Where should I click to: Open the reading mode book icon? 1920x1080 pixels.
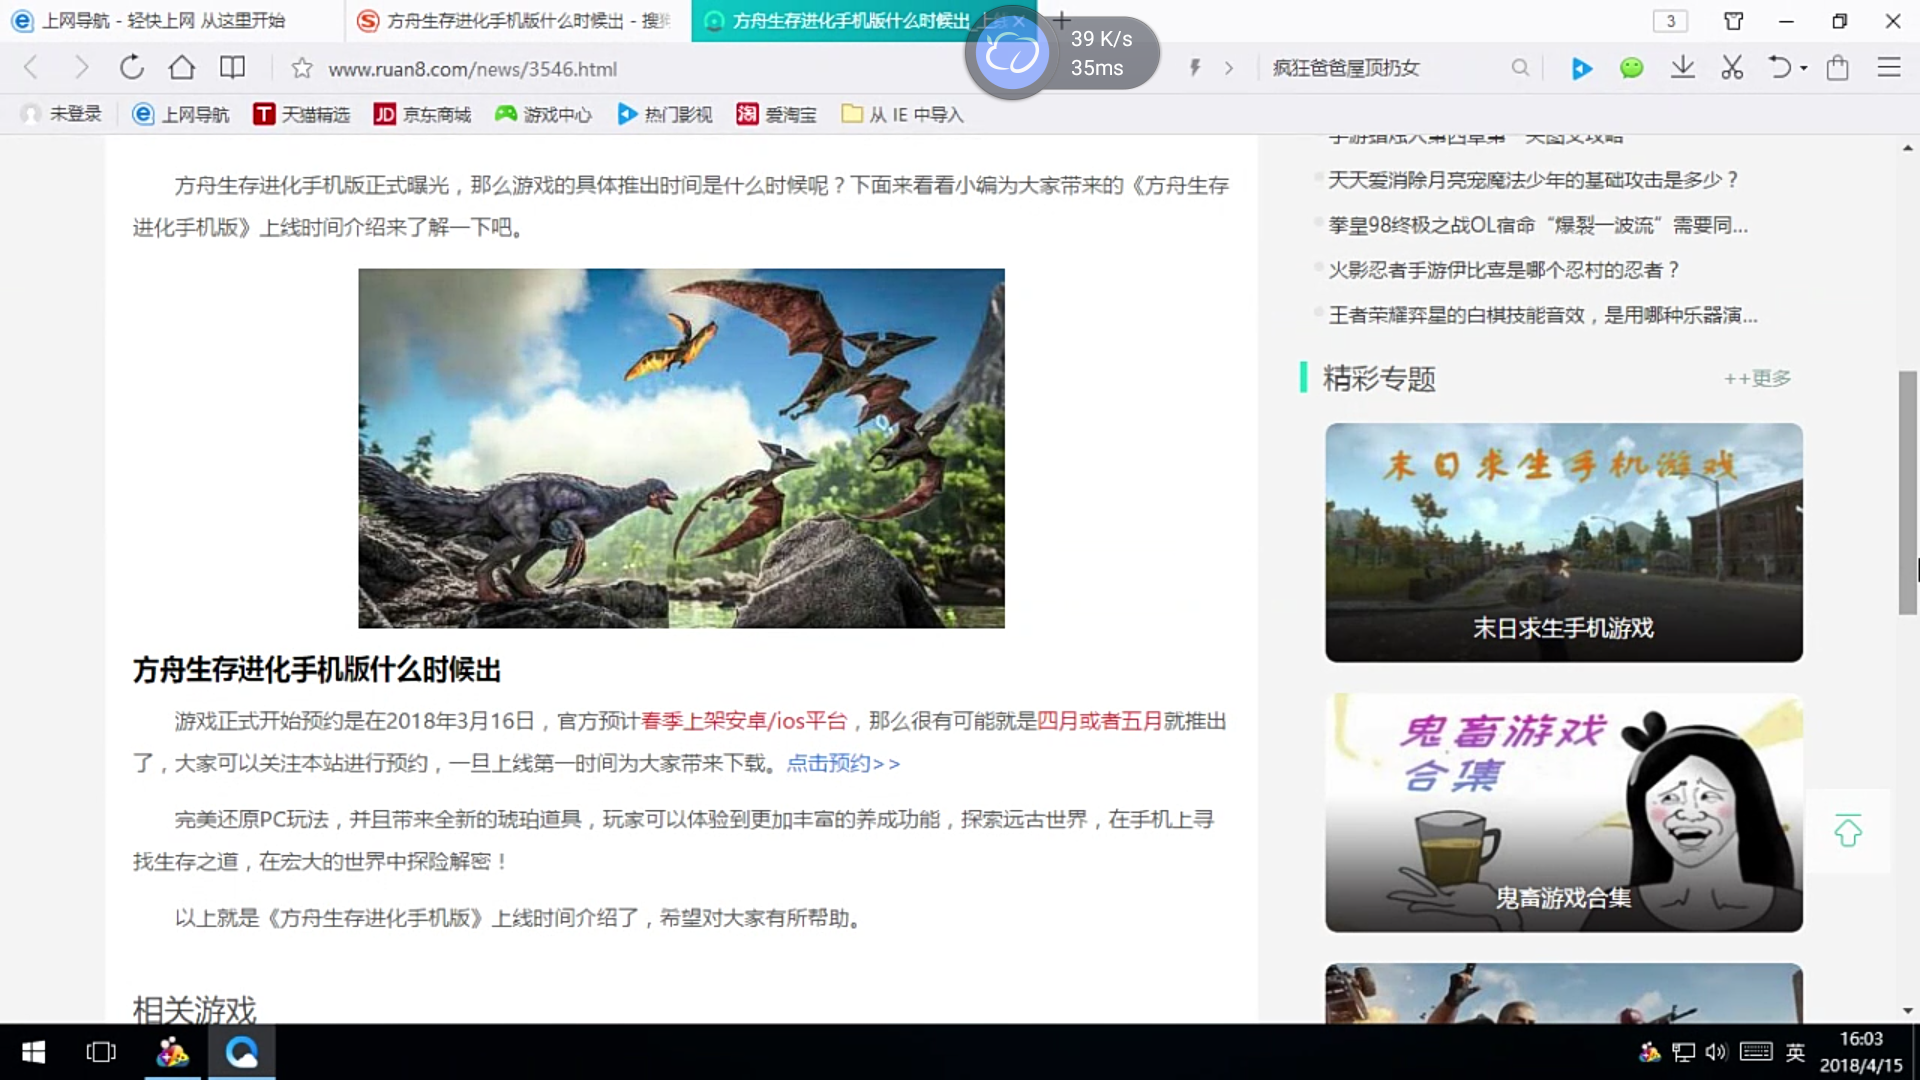click(x=232, y=68)
